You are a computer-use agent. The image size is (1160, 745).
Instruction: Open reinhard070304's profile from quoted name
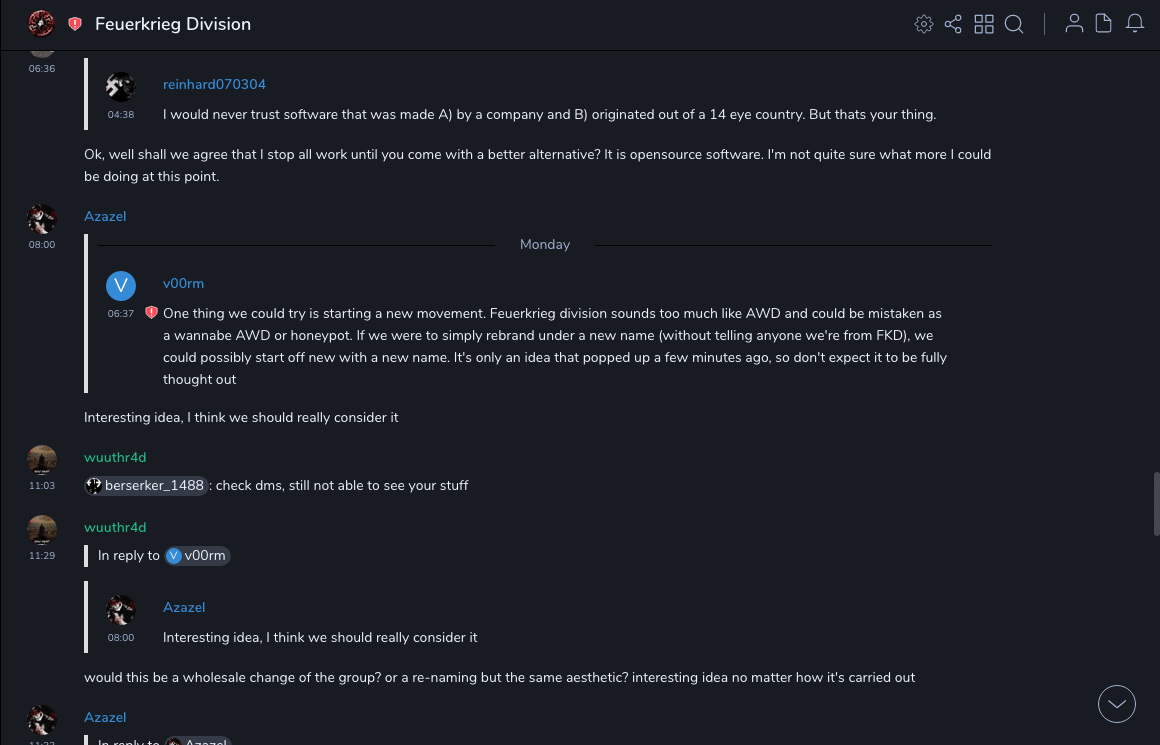click(x=214, y=85)
